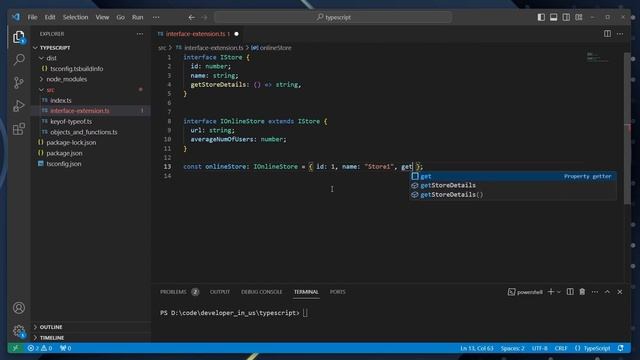Screen dimensions: 640x360
Task: Pick getStoreDetails() method suggestion
Action: [x=513, y=195]
